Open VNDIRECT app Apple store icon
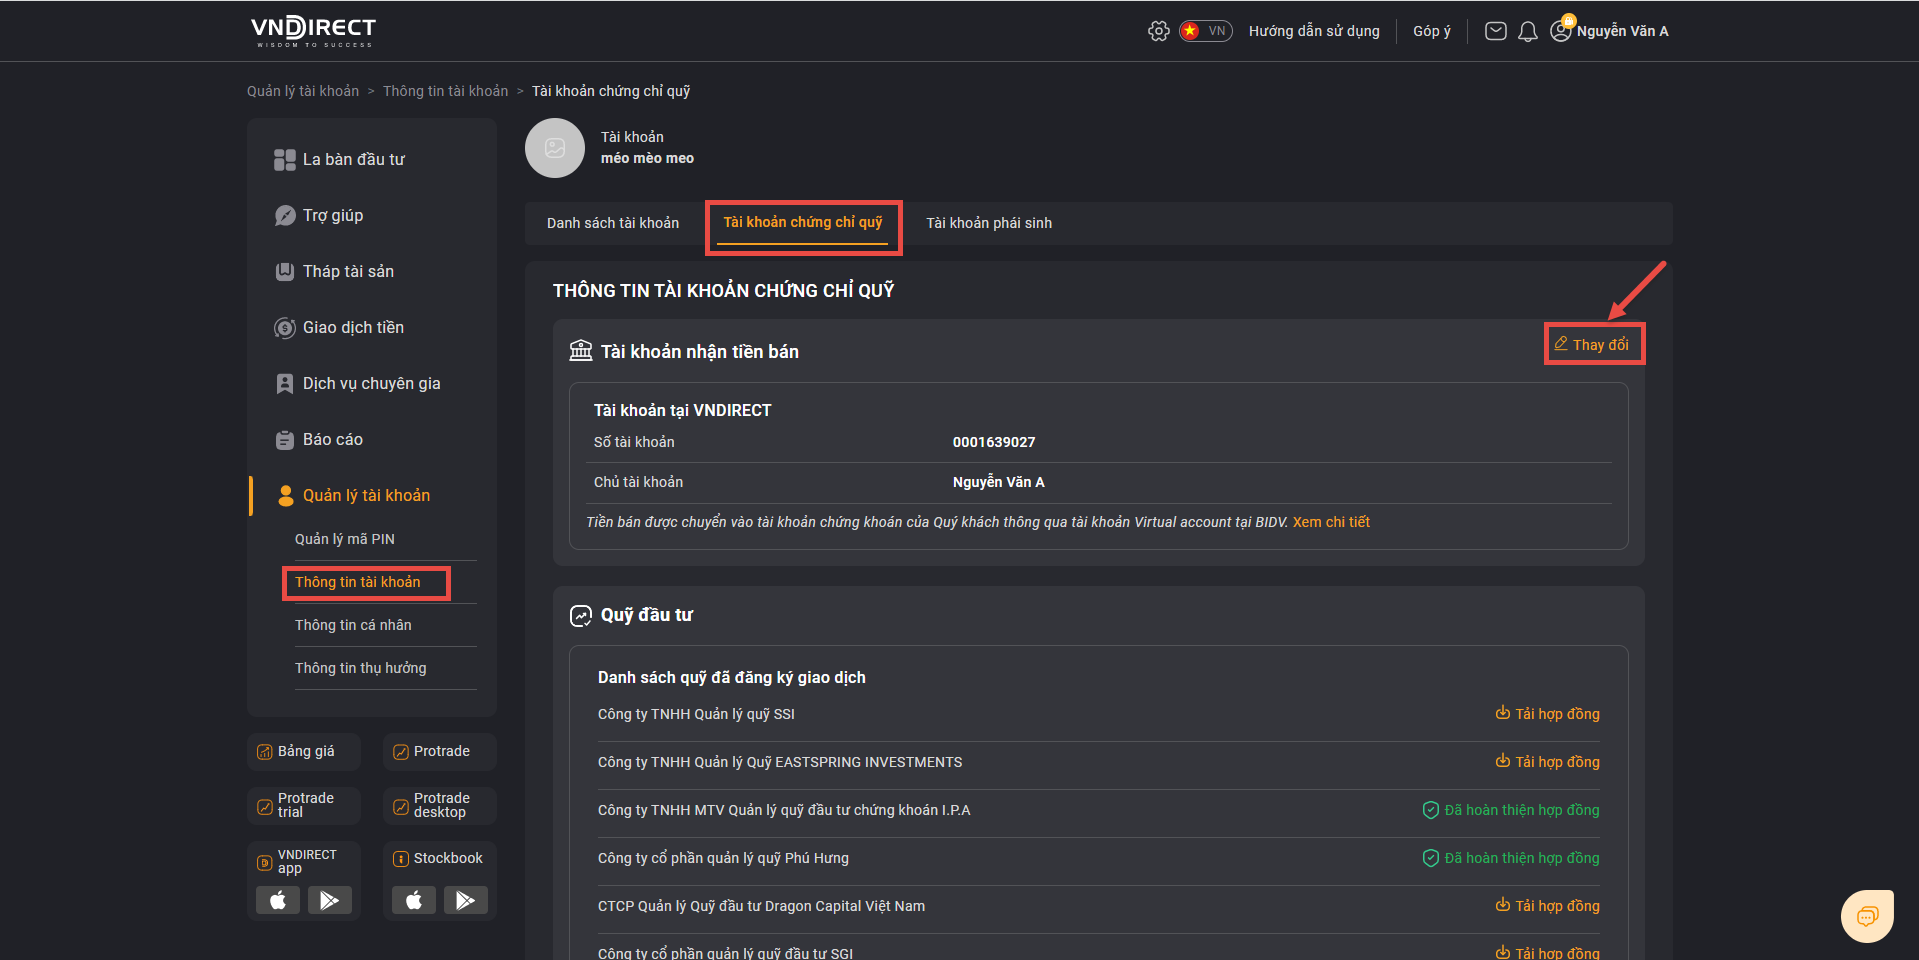The width and height of the screenshot is (1919, 960). tap(278, 901)
